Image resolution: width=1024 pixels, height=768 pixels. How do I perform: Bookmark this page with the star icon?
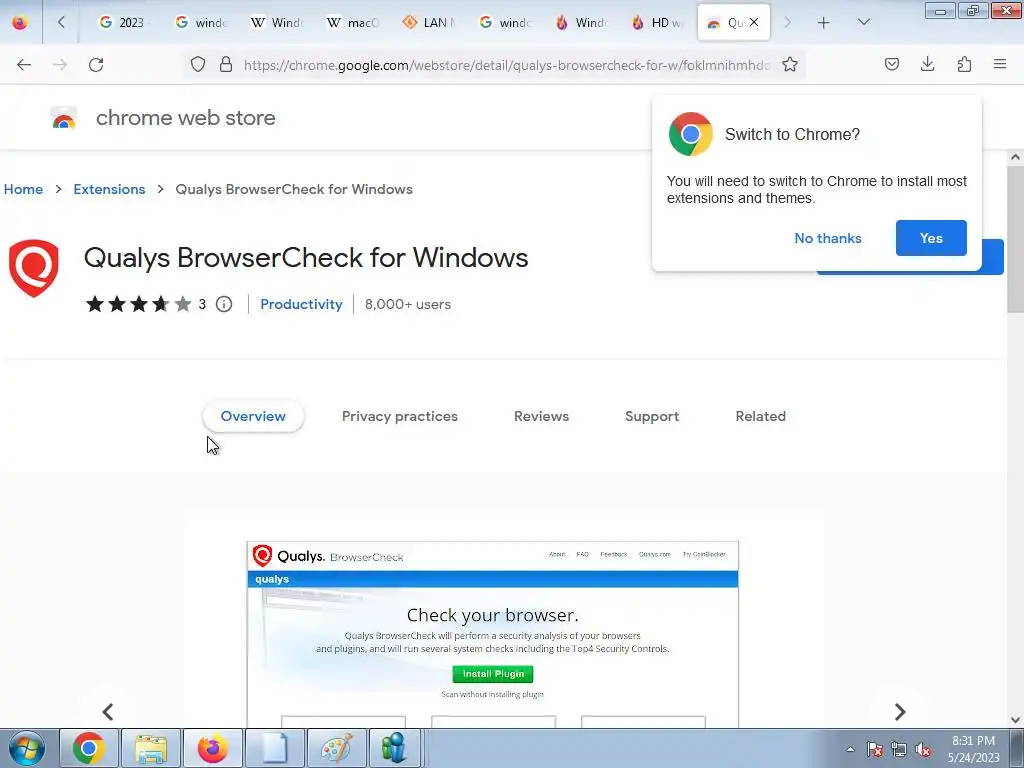pos(790,64)
